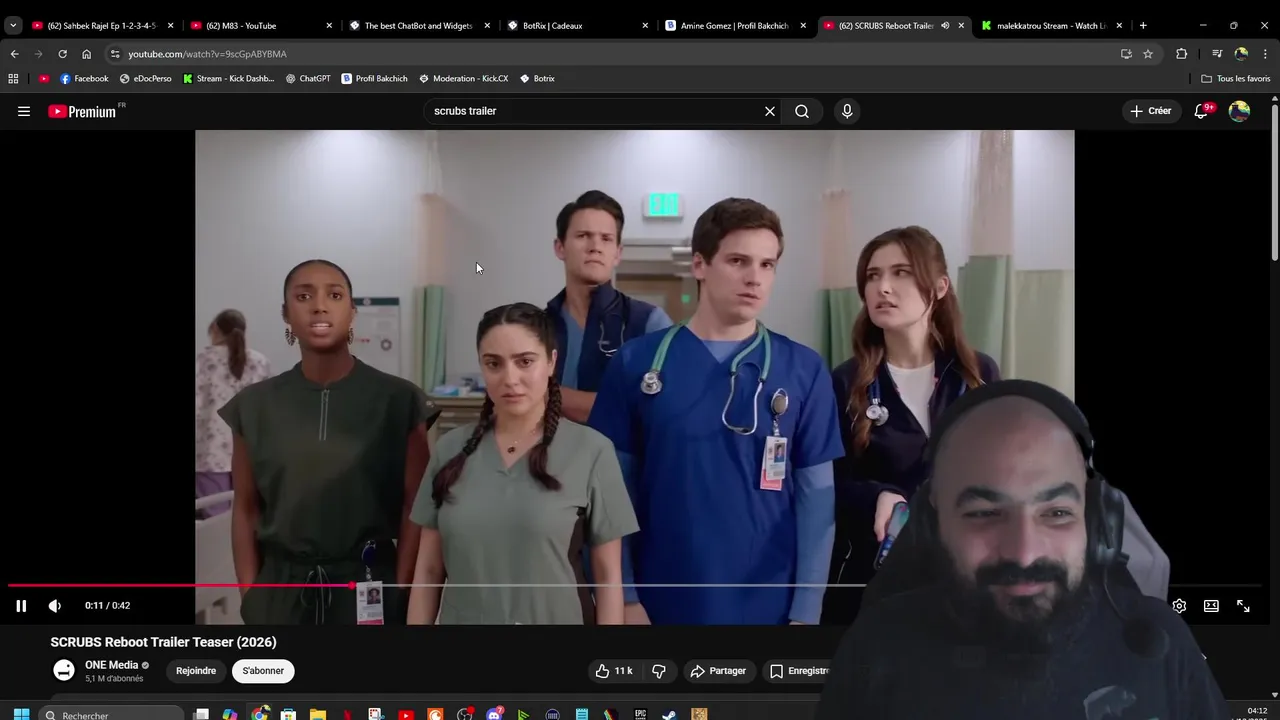The image size is (1280, 720).
Task: Mute audio icon on SCRUBS tab
Action: 945,25
